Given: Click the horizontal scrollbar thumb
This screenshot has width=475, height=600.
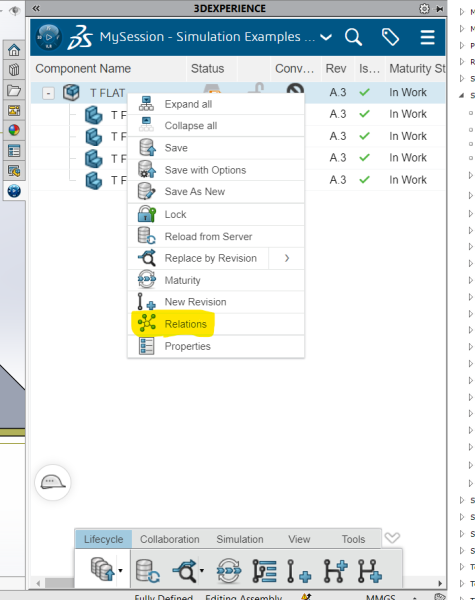Looking at the screenshot, I should [x=59, y=583].
